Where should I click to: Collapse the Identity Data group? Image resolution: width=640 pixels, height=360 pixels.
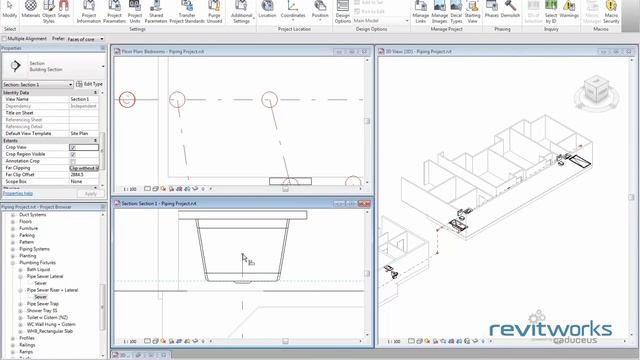96,93
